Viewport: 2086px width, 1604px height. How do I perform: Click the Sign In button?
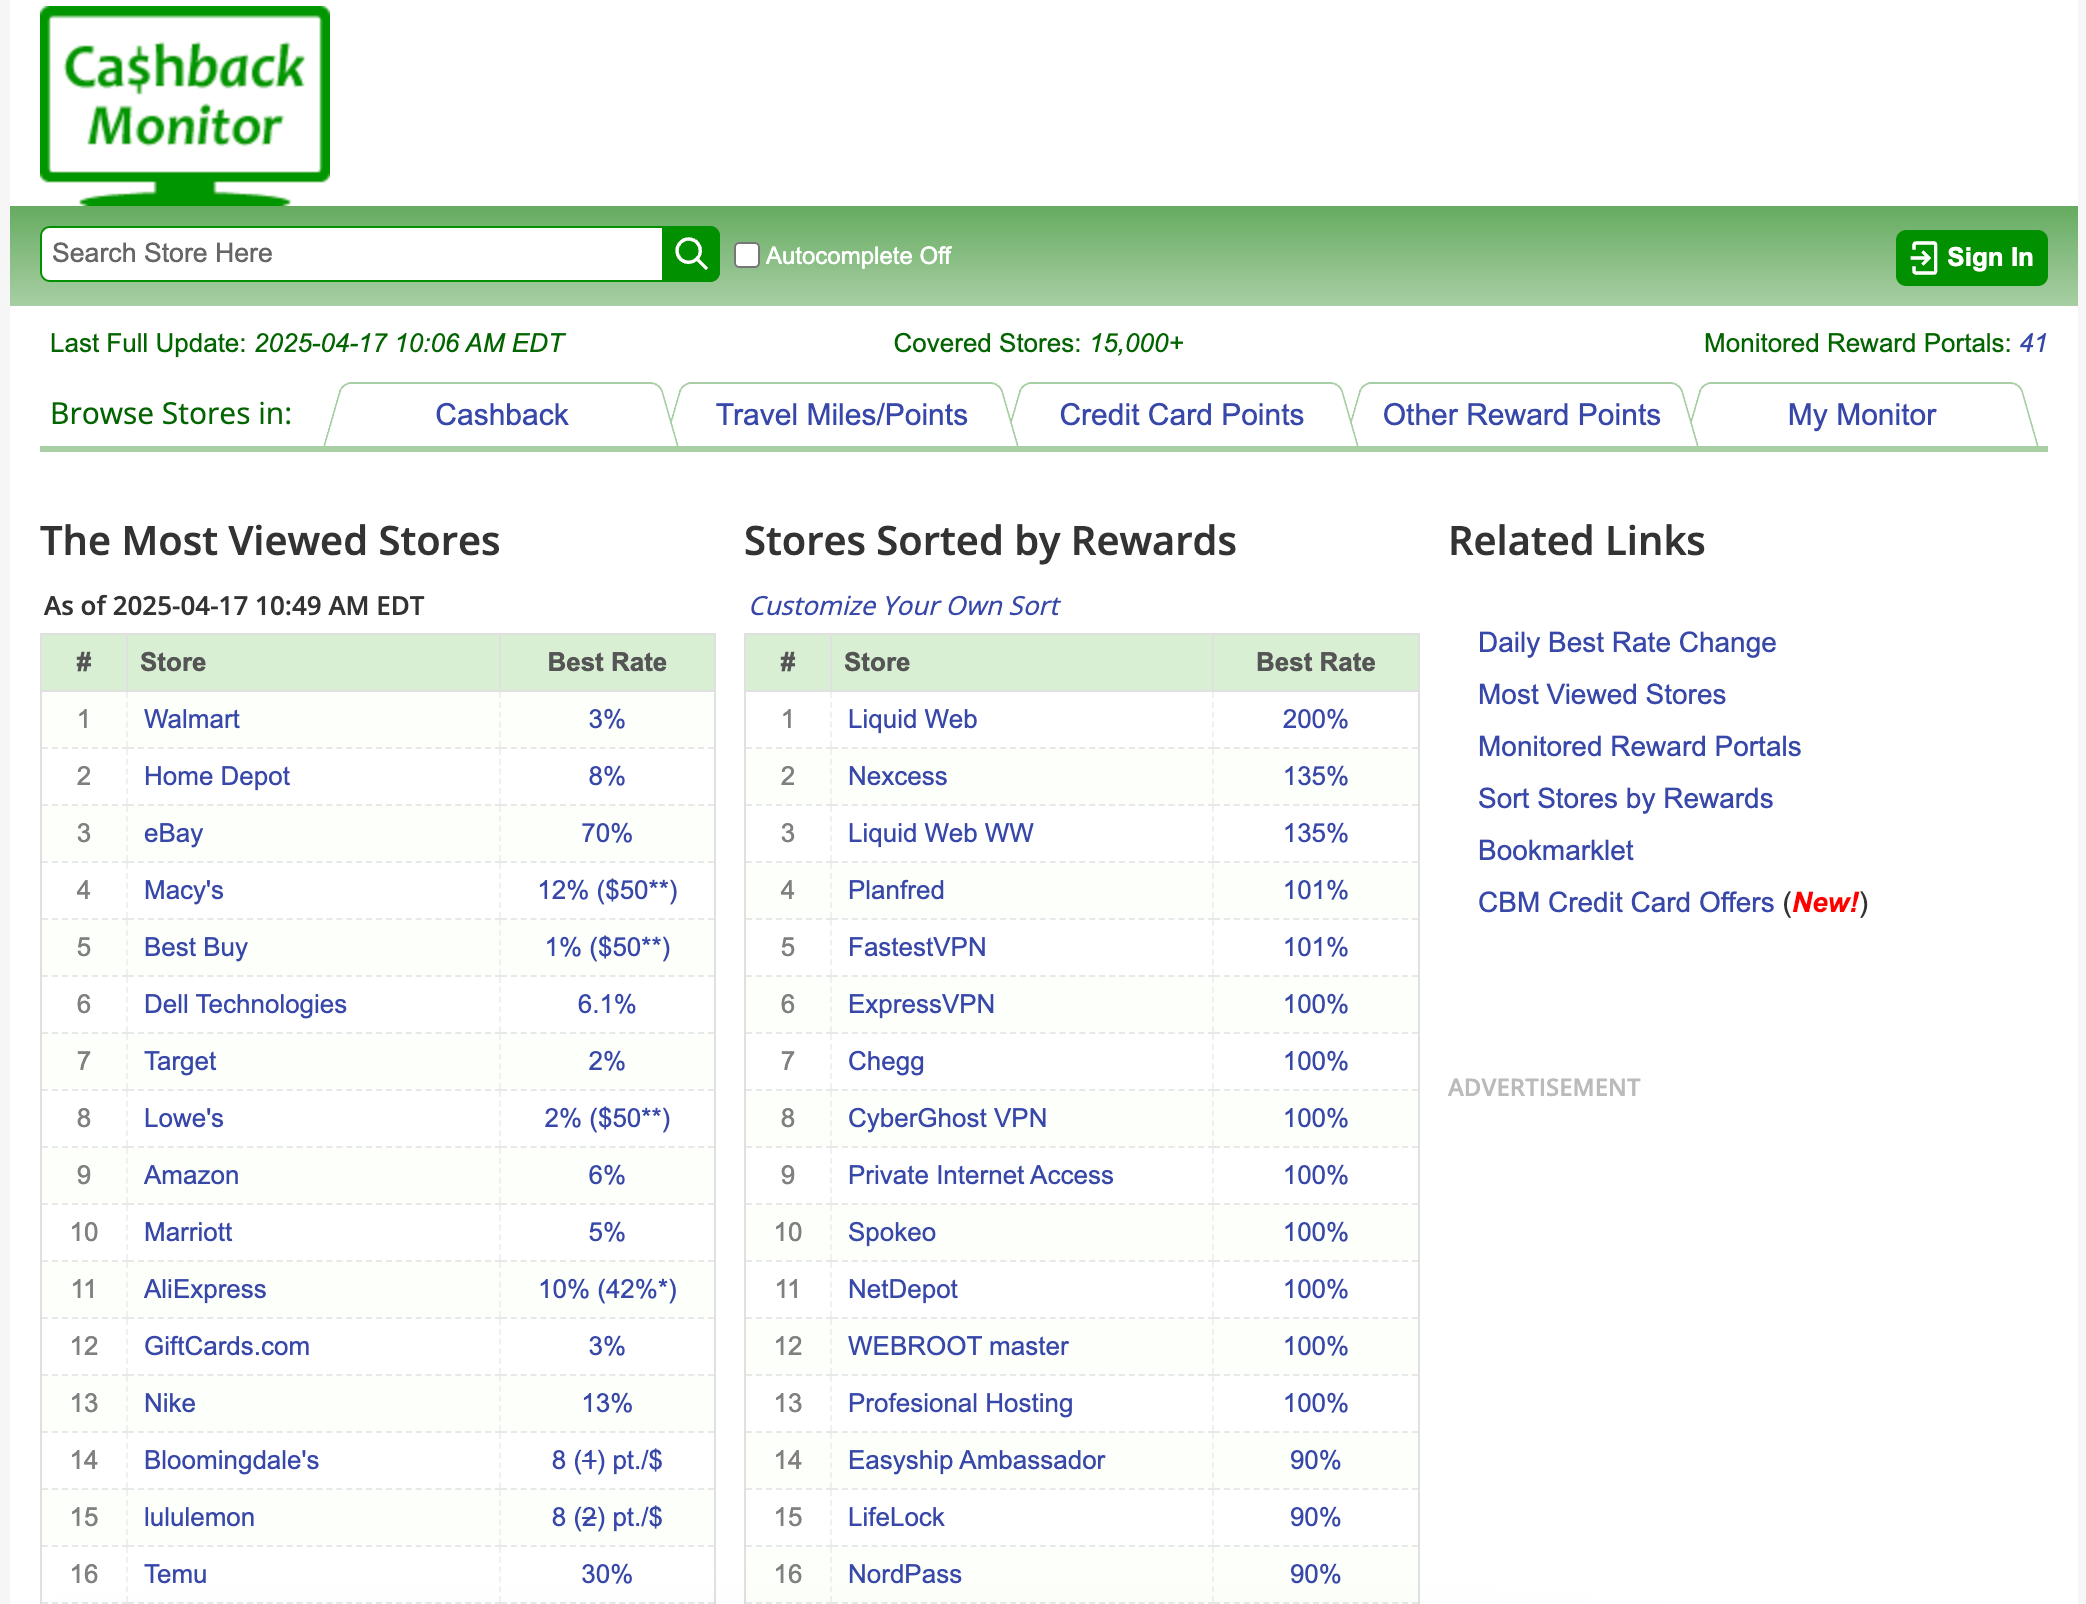[1971, 258]
